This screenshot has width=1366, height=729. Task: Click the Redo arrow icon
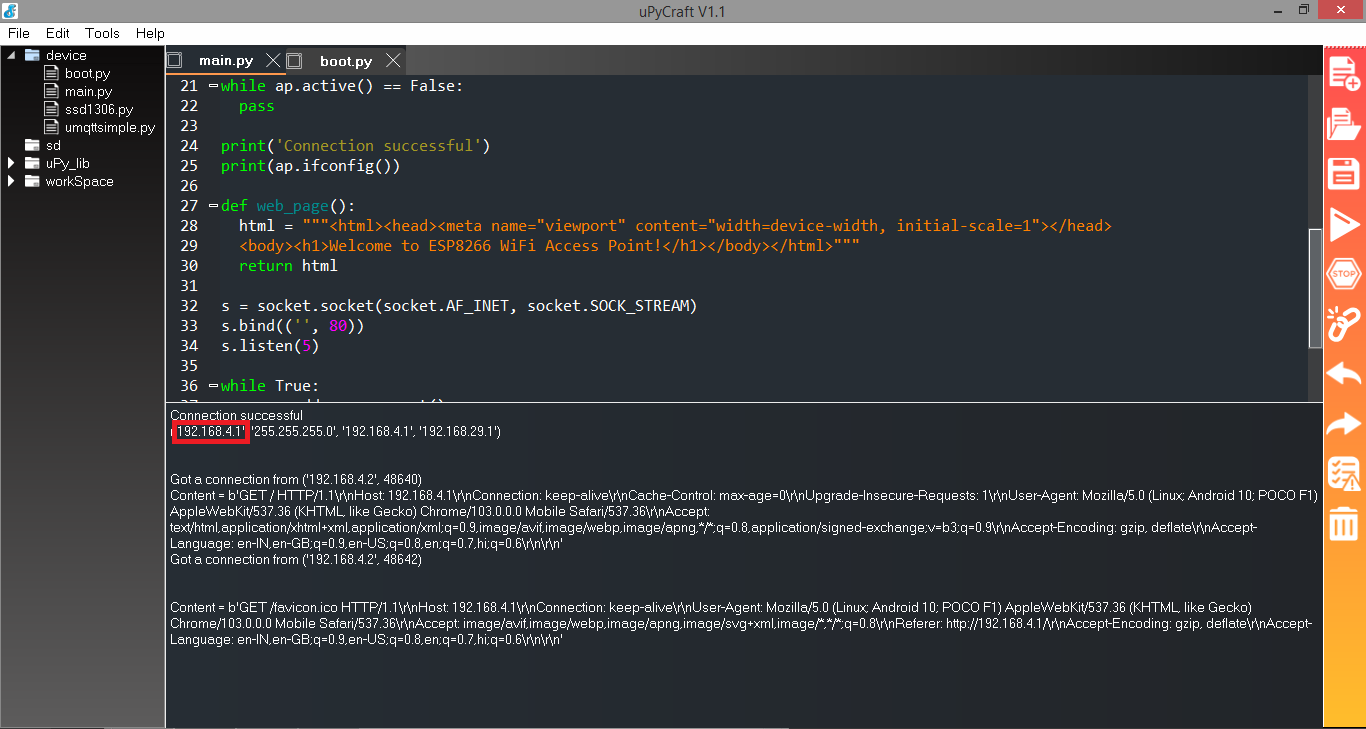pos(1343,424)
